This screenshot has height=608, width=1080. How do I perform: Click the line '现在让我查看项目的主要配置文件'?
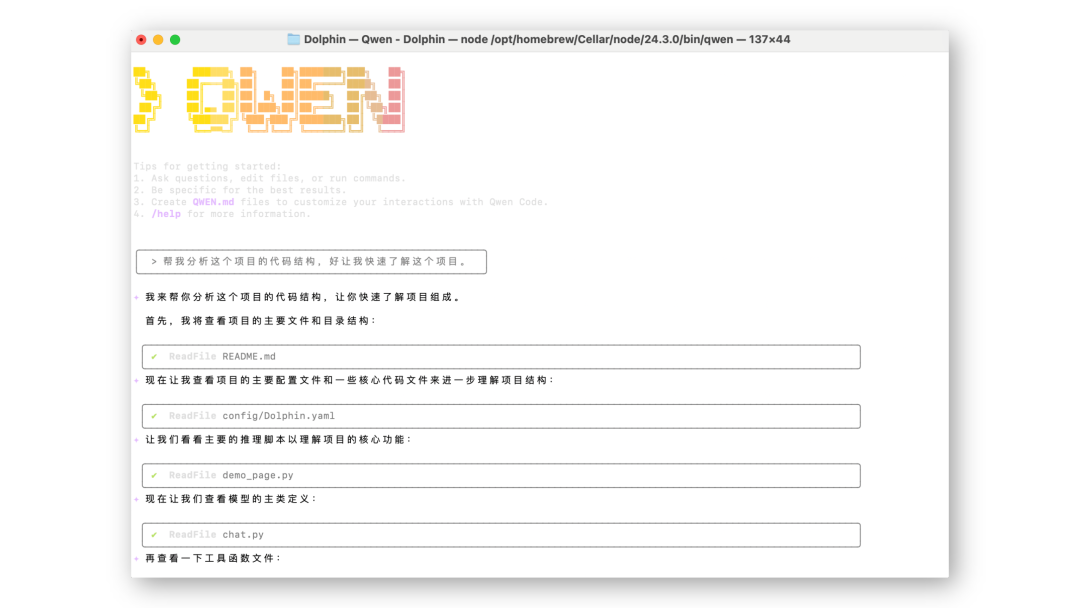pyautogui.click(x=350, y=380)
